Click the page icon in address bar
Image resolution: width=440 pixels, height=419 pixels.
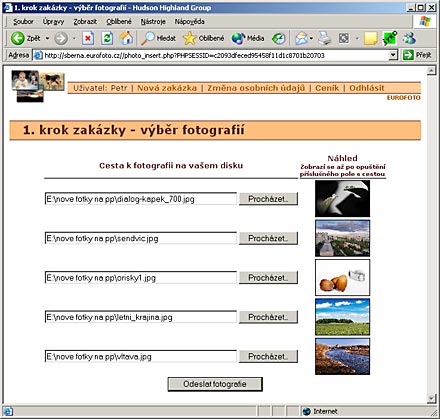click(x=38, y=55)
